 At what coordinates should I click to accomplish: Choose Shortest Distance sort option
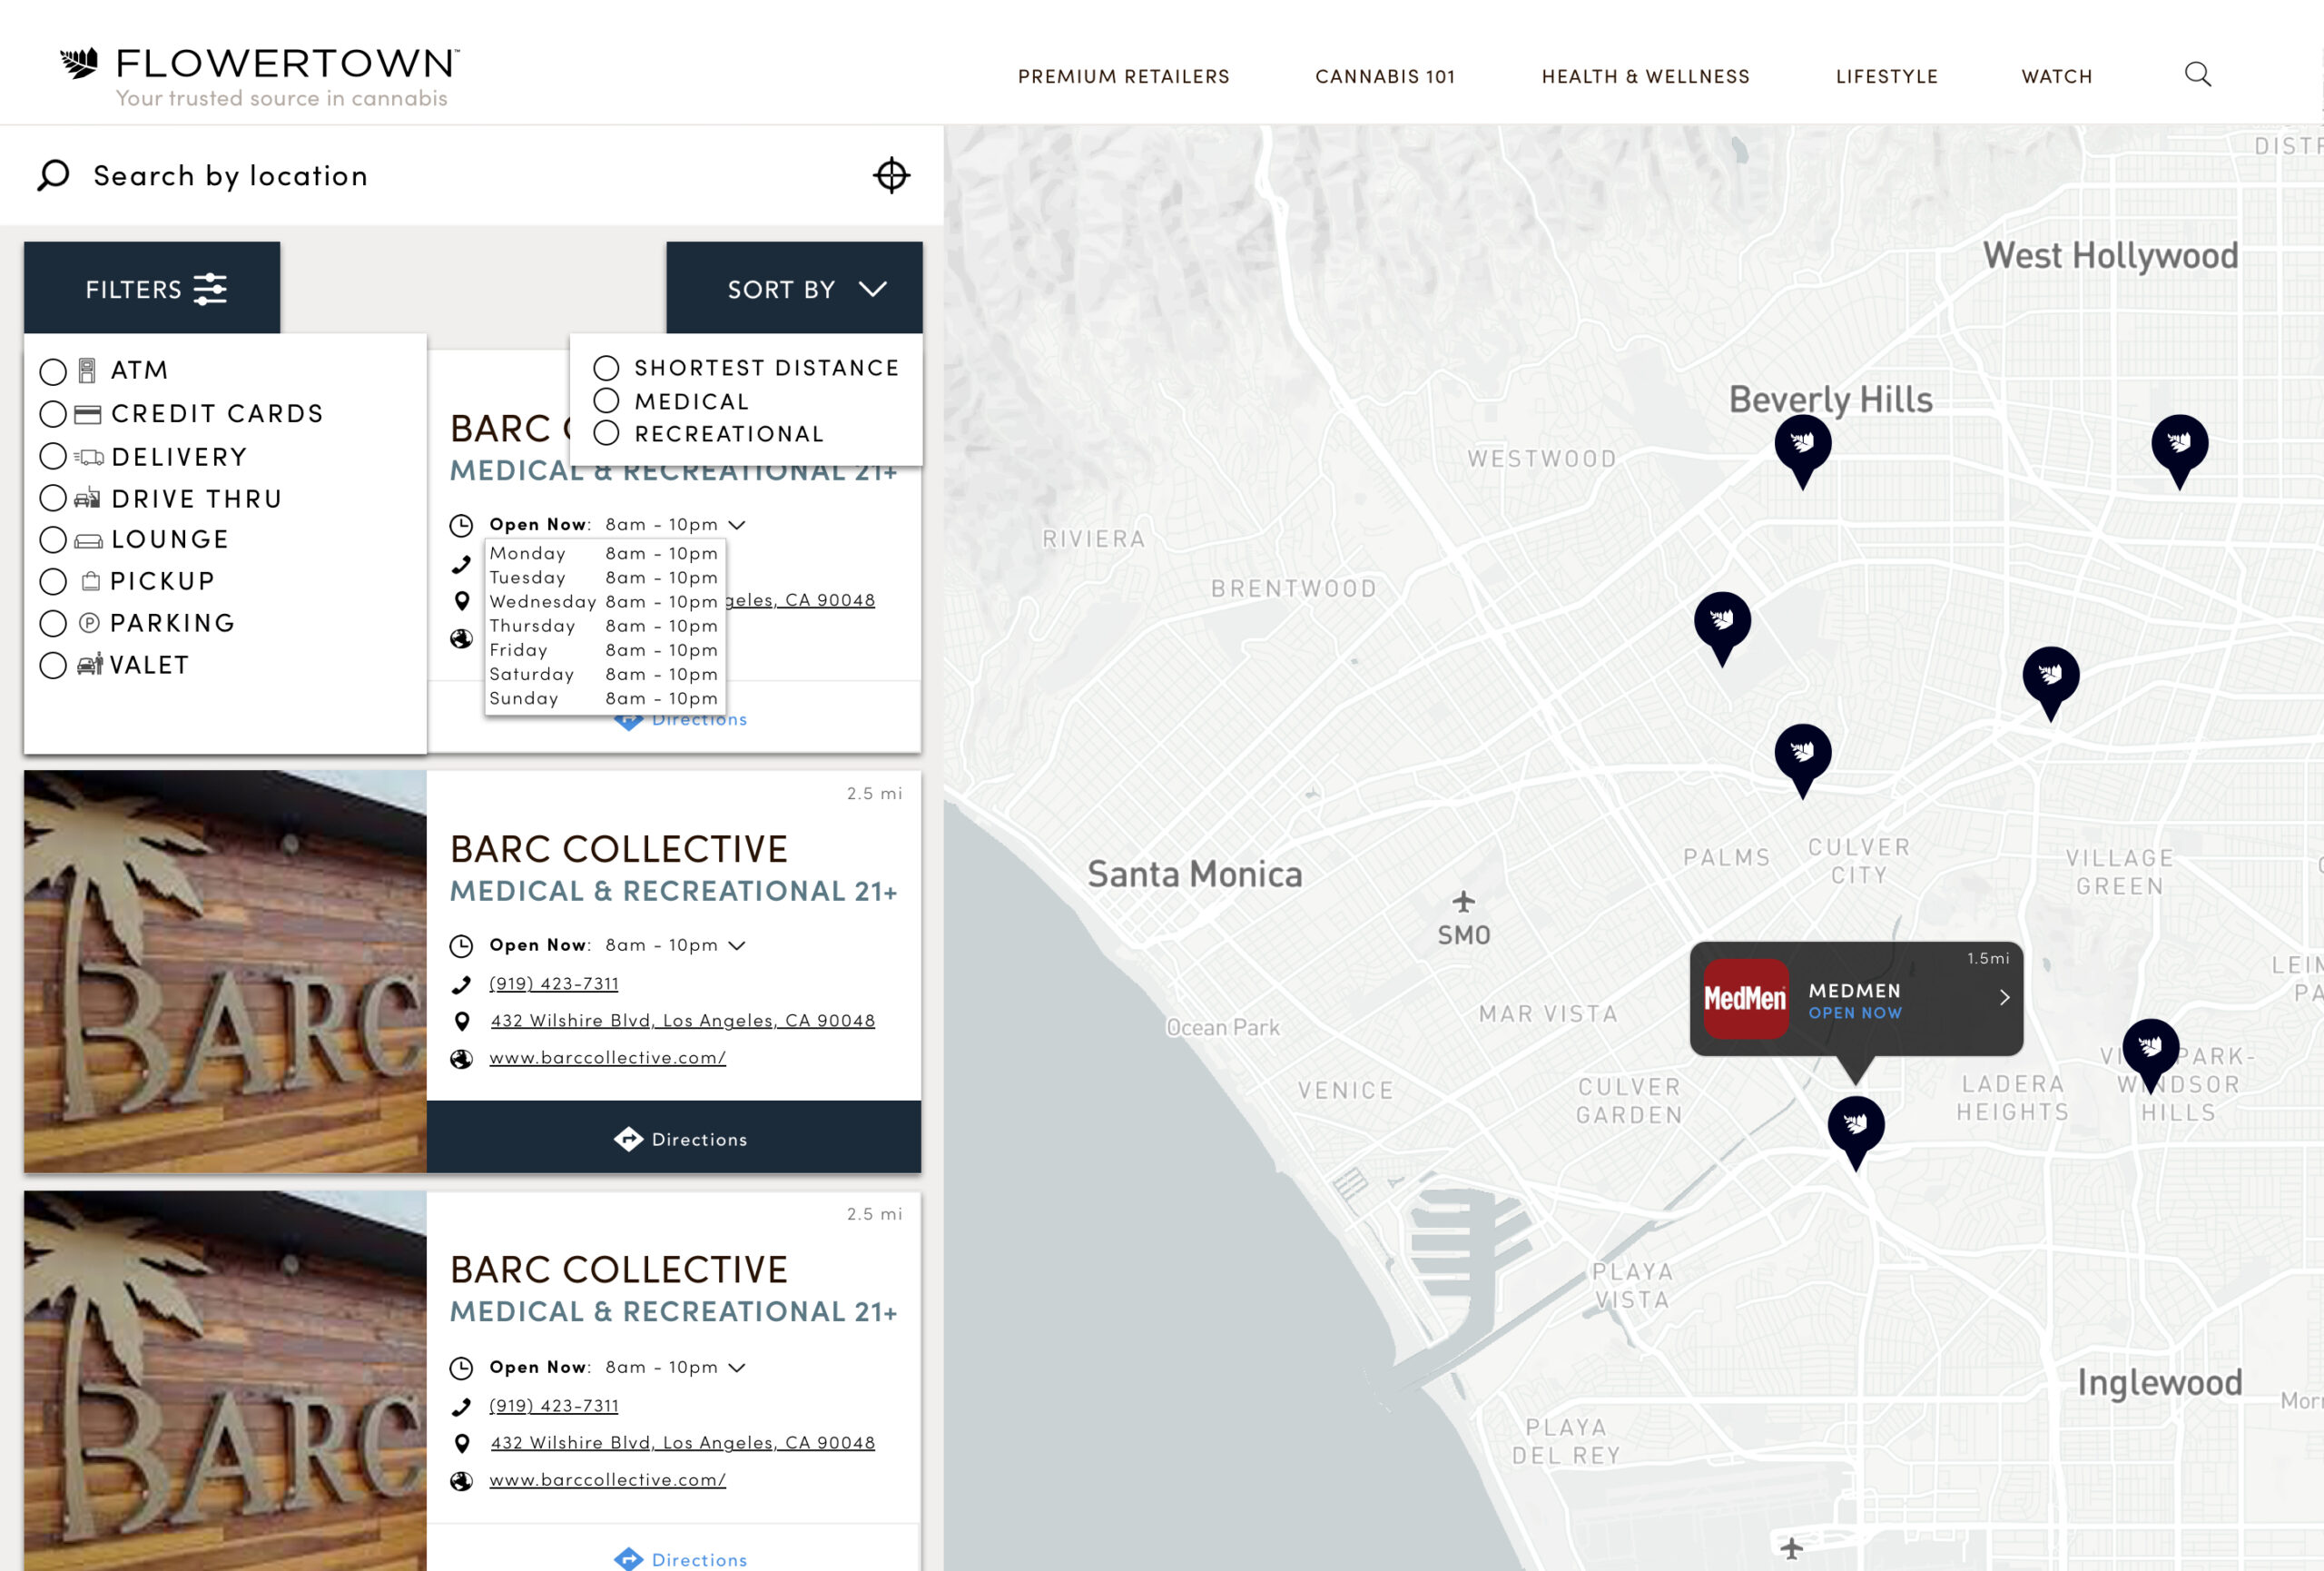coord(606,368)
